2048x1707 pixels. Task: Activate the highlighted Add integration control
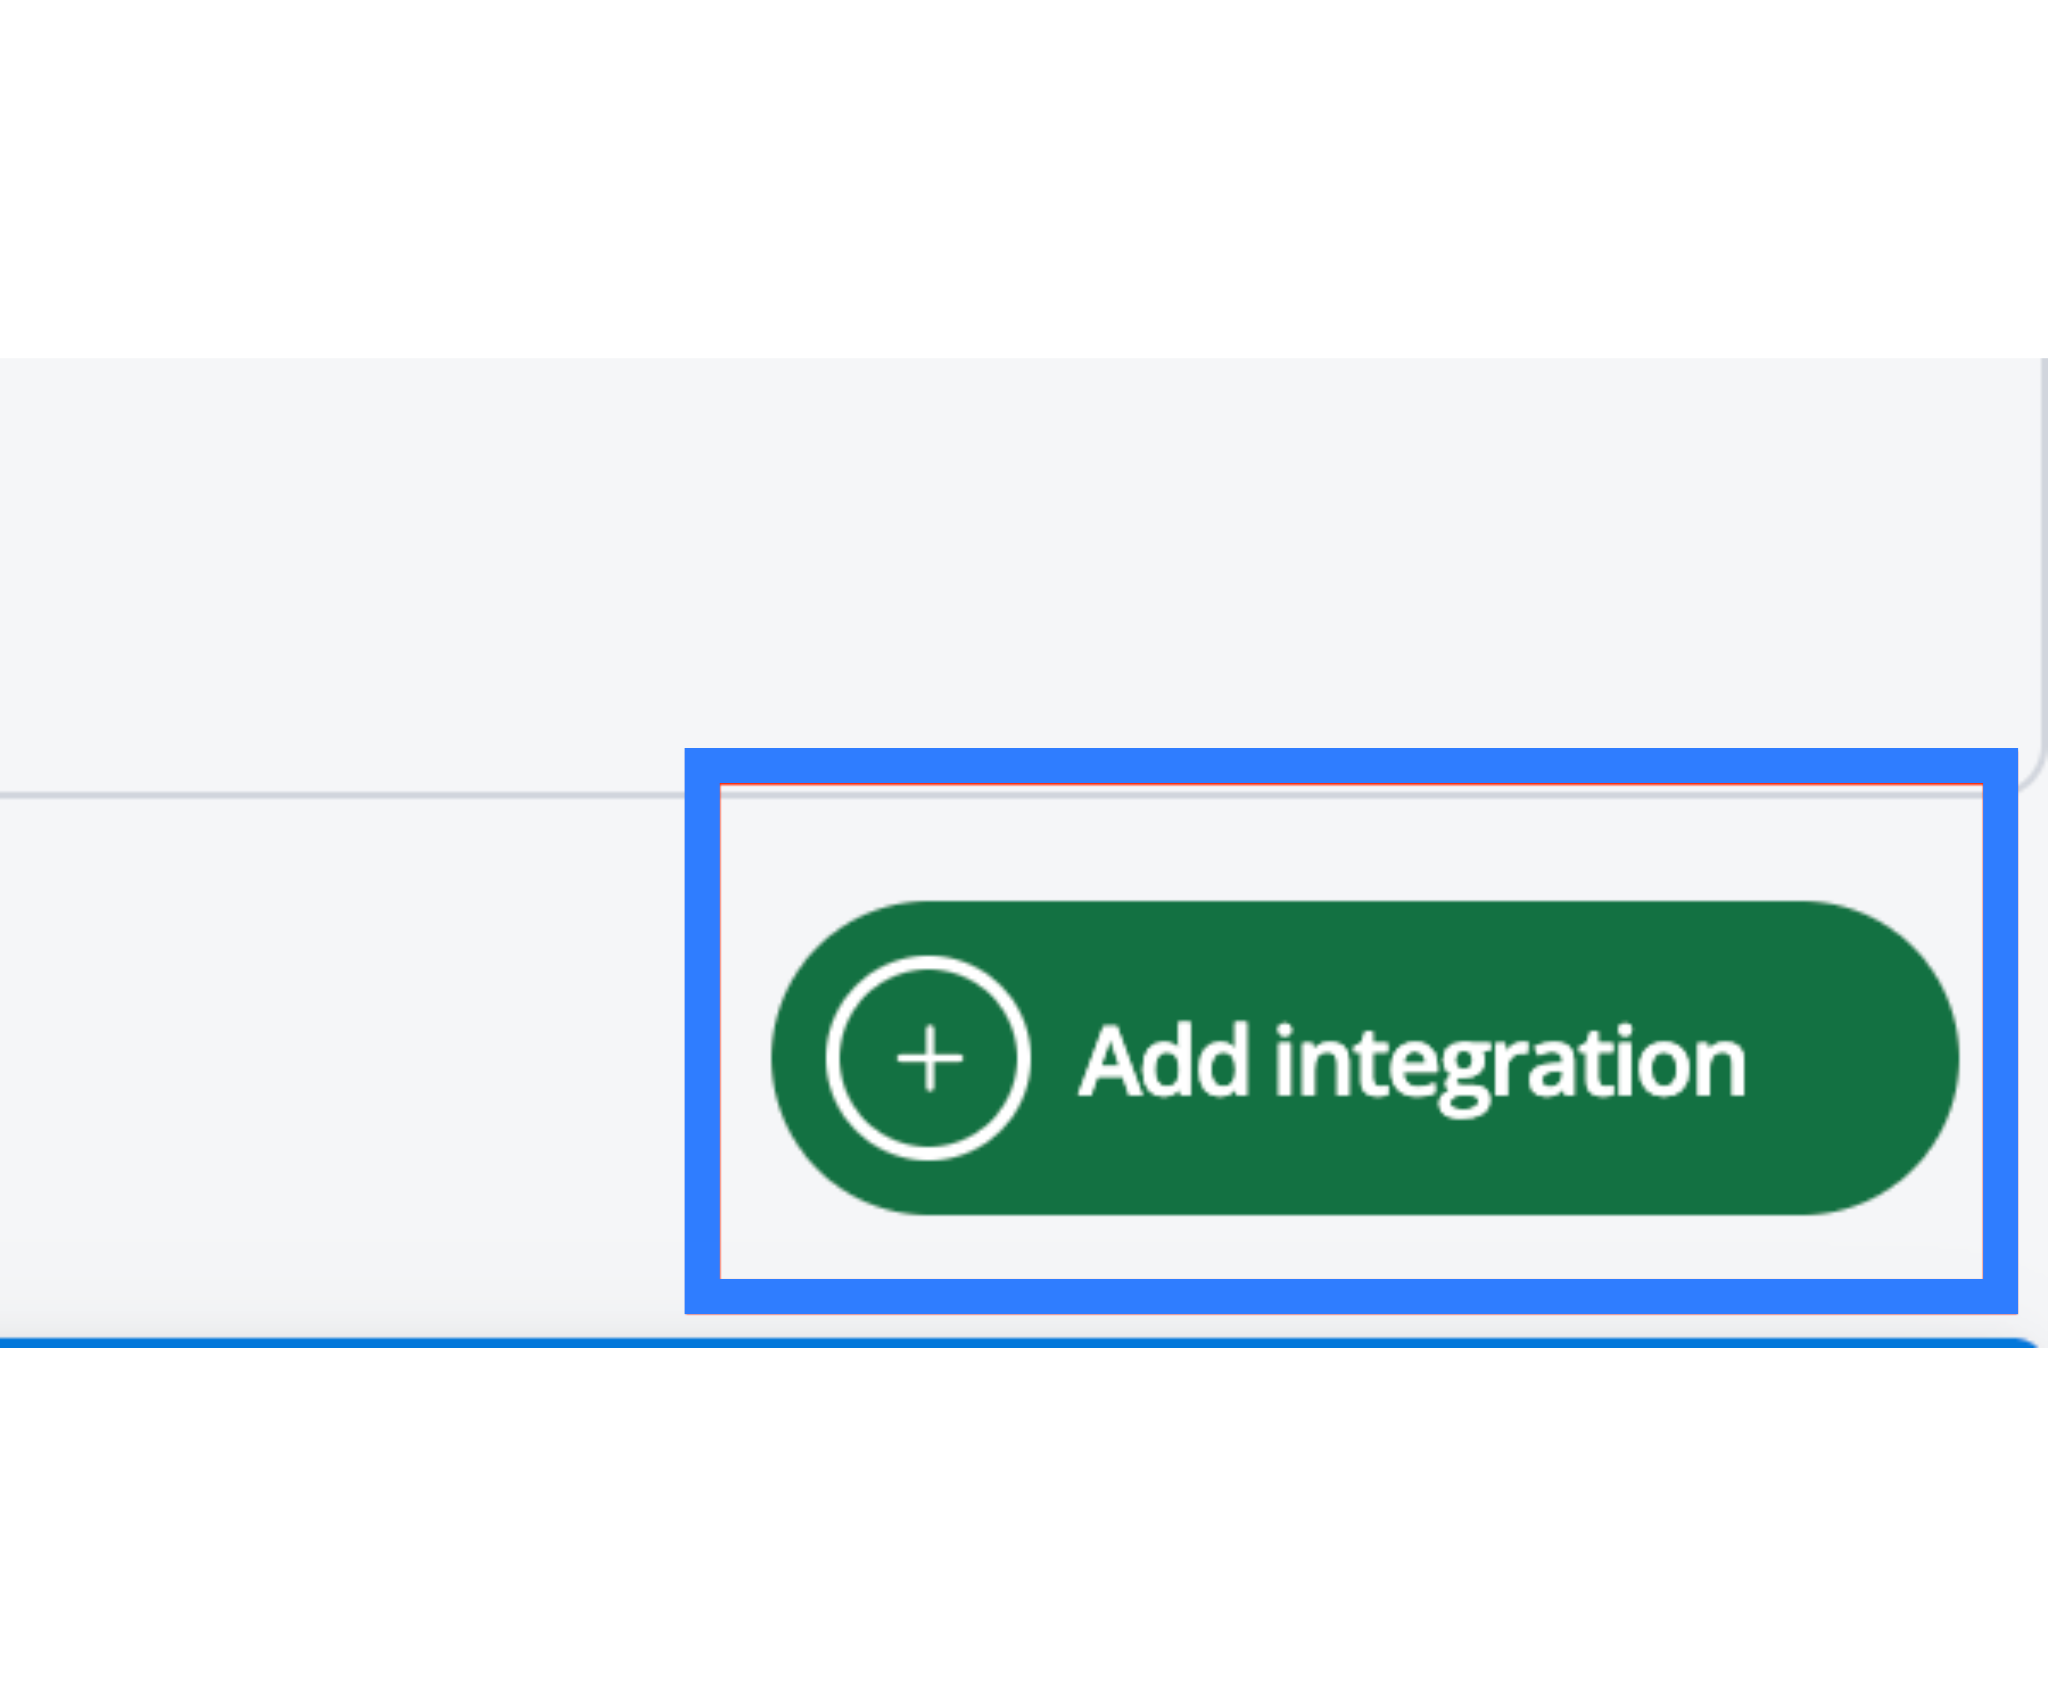click(1364, 1058)
